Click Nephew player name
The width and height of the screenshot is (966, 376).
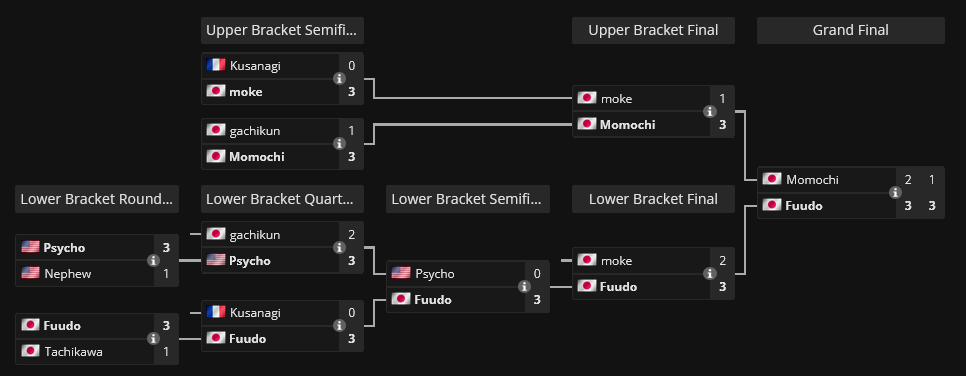pos(68,273)
